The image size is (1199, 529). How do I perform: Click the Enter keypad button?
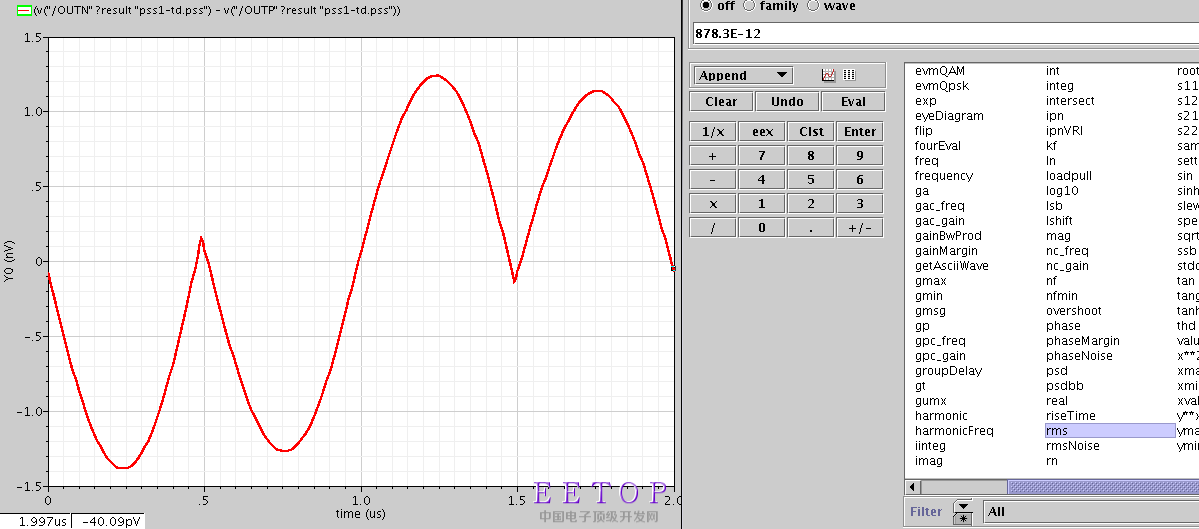coord(859,131)
